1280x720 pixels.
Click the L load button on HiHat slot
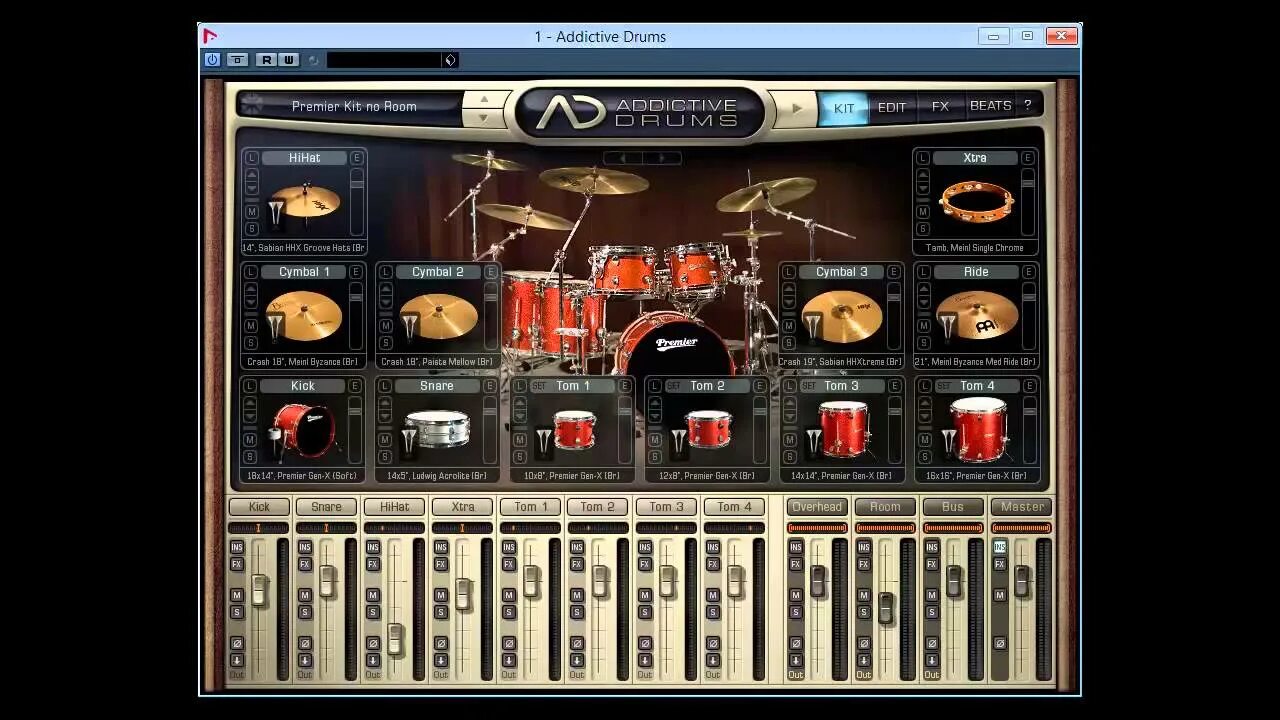[x=252, y=158]
